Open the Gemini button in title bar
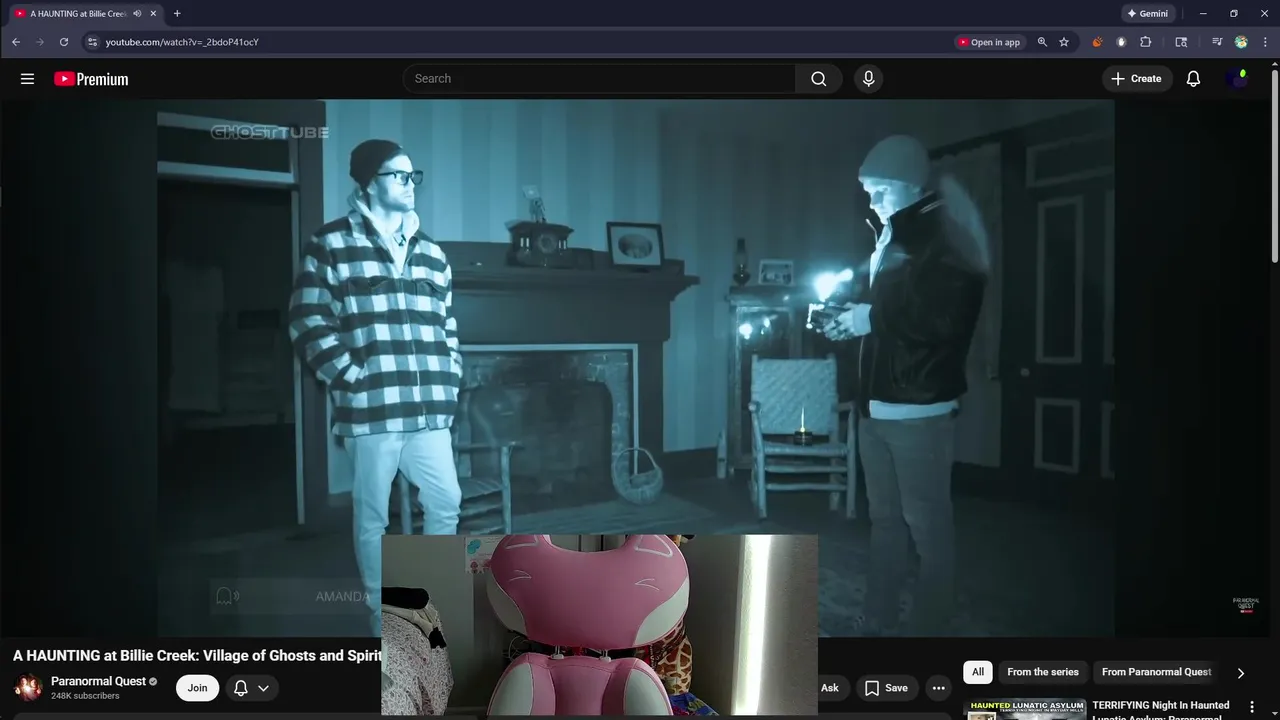The height and width of the screenshot is (720, 1280). (x=1147, y=14)
